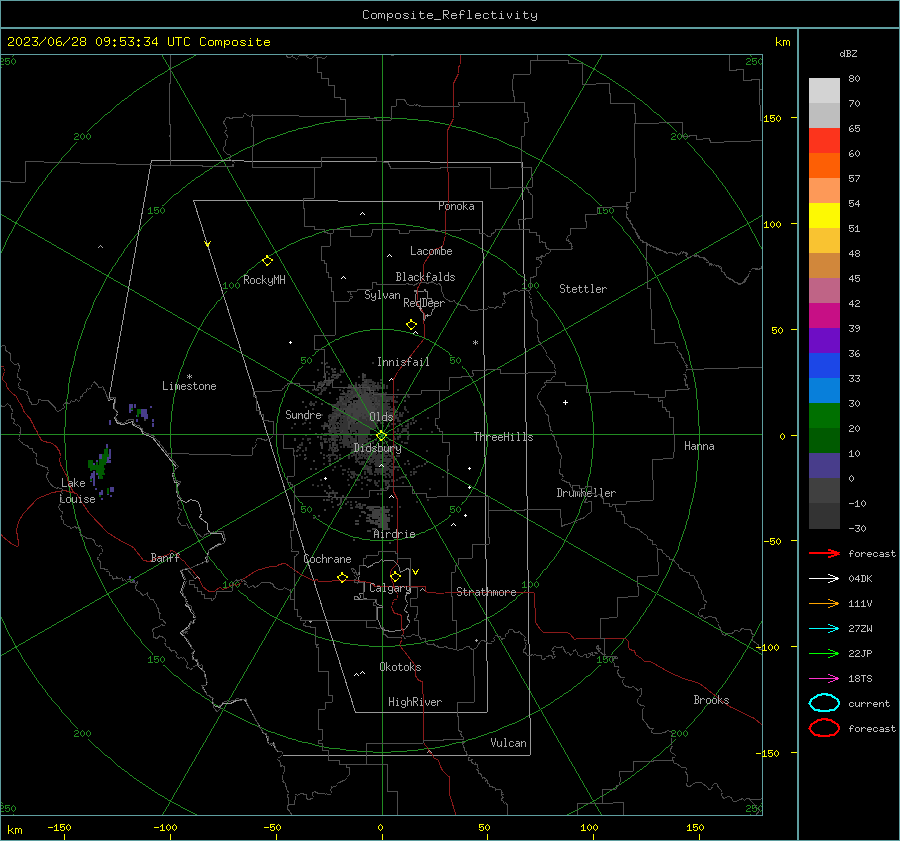Click the yellow diamond marker above Calgary
This screenshot has width=900, height=841.
point(395,576)
